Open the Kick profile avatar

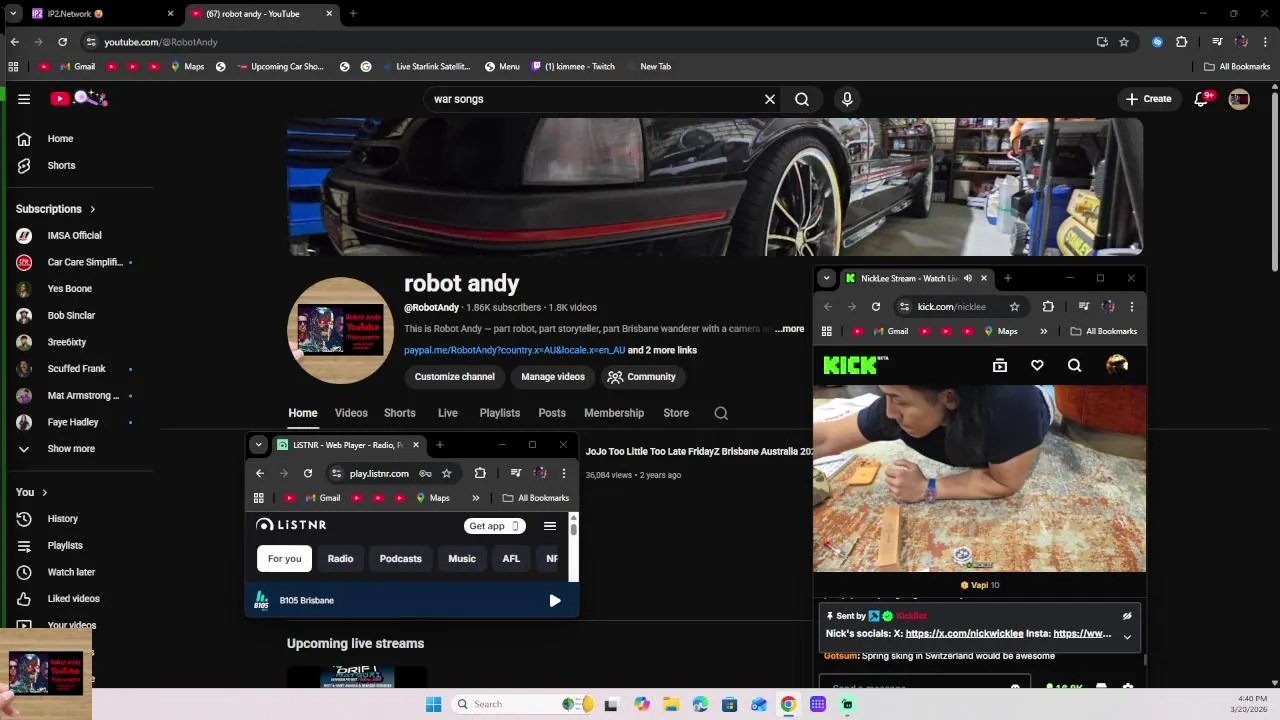pyautogui.click(x=1117, y=365)
